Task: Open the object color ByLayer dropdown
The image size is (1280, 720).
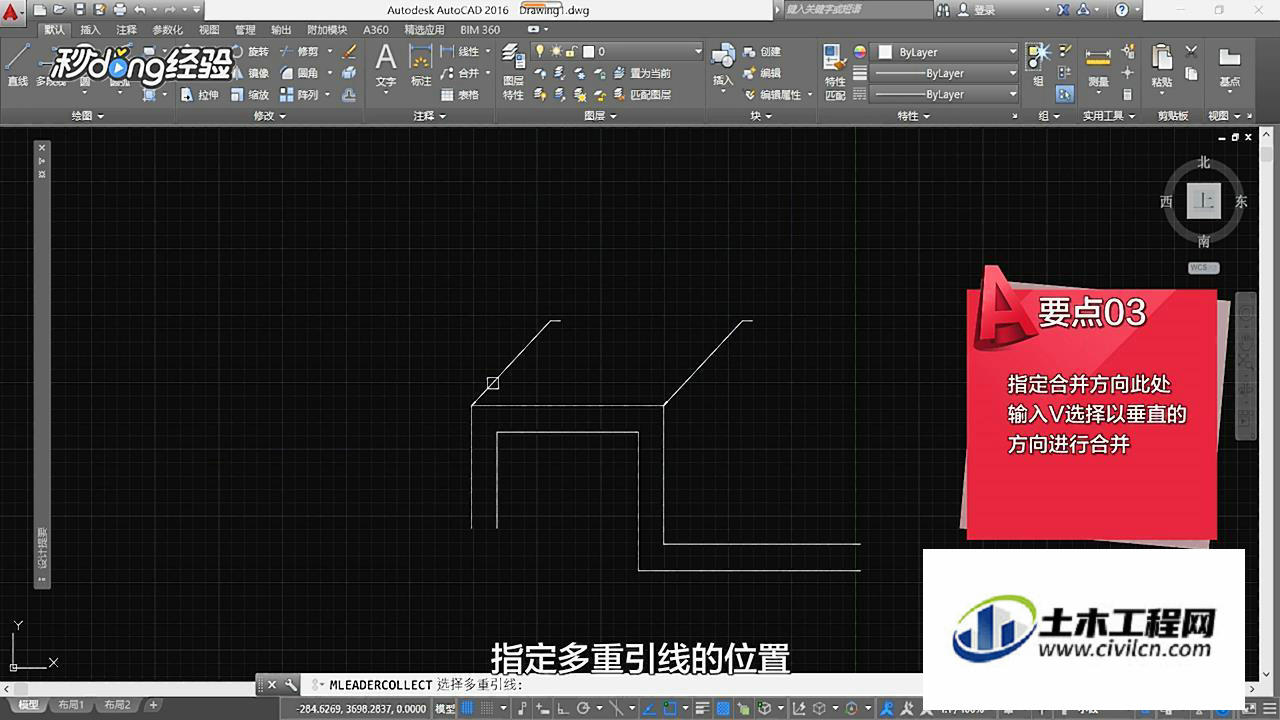Action: pyautogui.click(x=946, y=52)
